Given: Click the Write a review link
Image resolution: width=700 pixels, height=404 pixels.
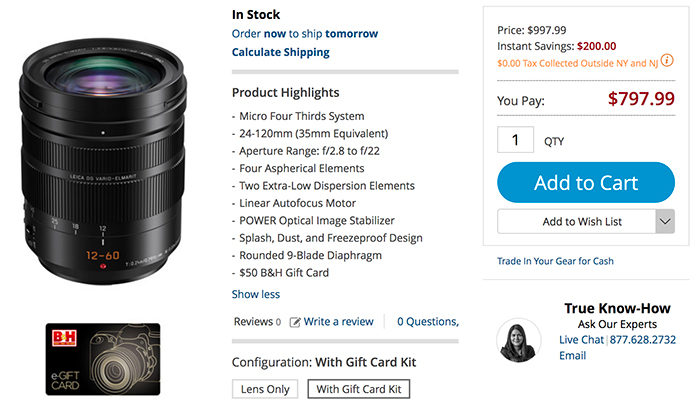Looking at the screenshot, I should click(339, 322).
